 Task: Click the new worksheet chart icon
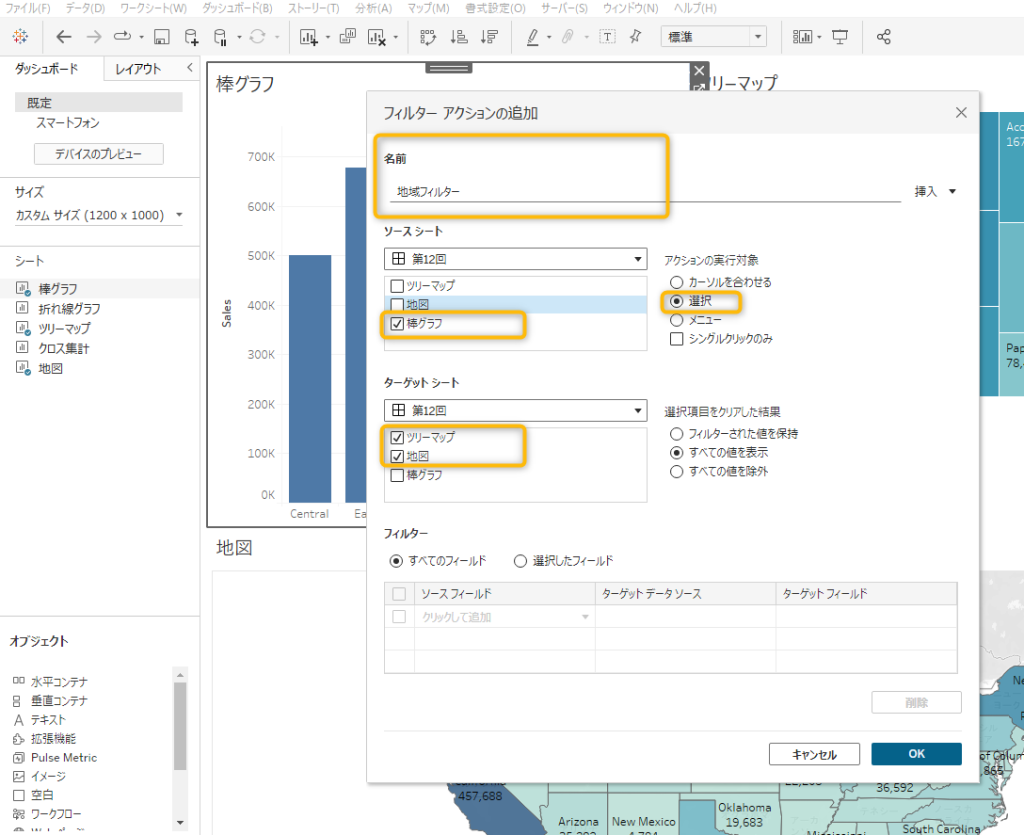click(308, 37)
